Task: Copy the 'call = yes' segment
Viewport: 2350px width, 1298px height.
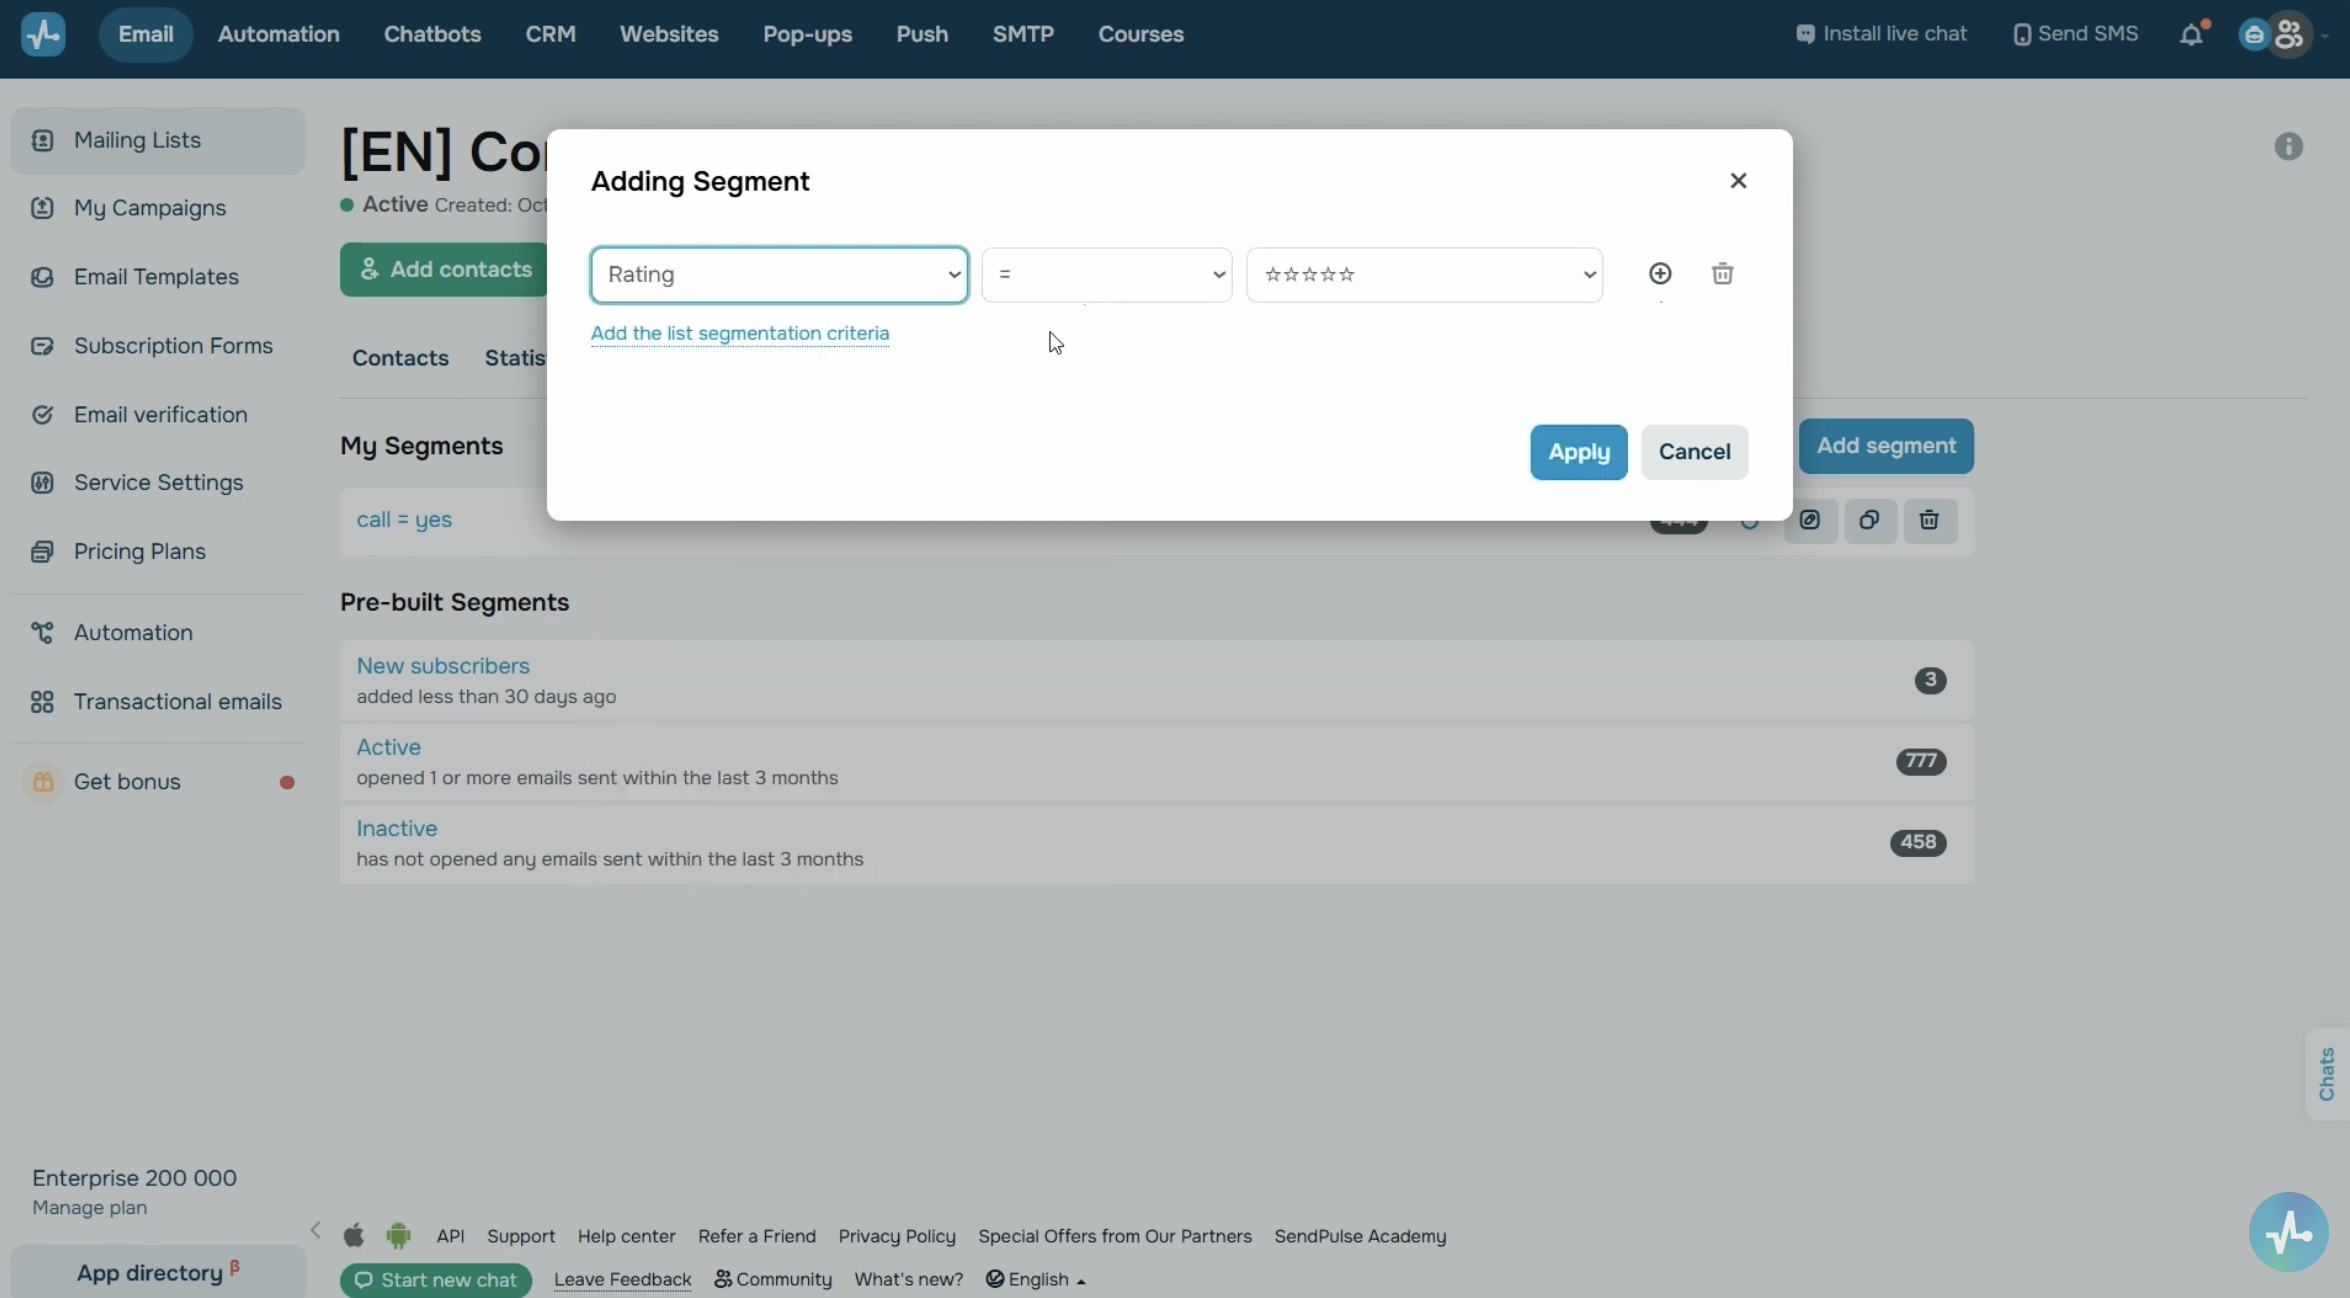Action: click(1869, 520)
